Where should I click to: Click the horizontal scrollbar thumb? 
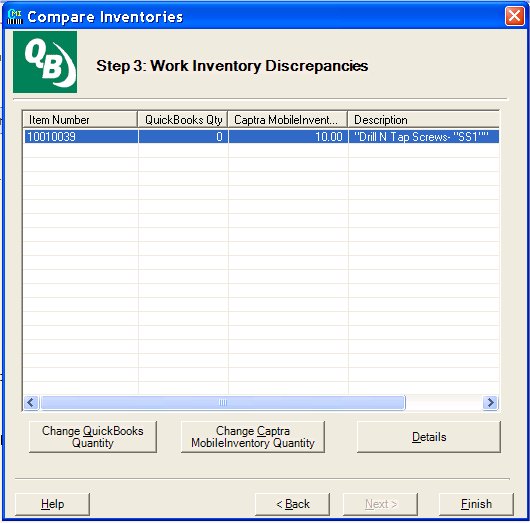pyautogui.click(x=222, y=402)
